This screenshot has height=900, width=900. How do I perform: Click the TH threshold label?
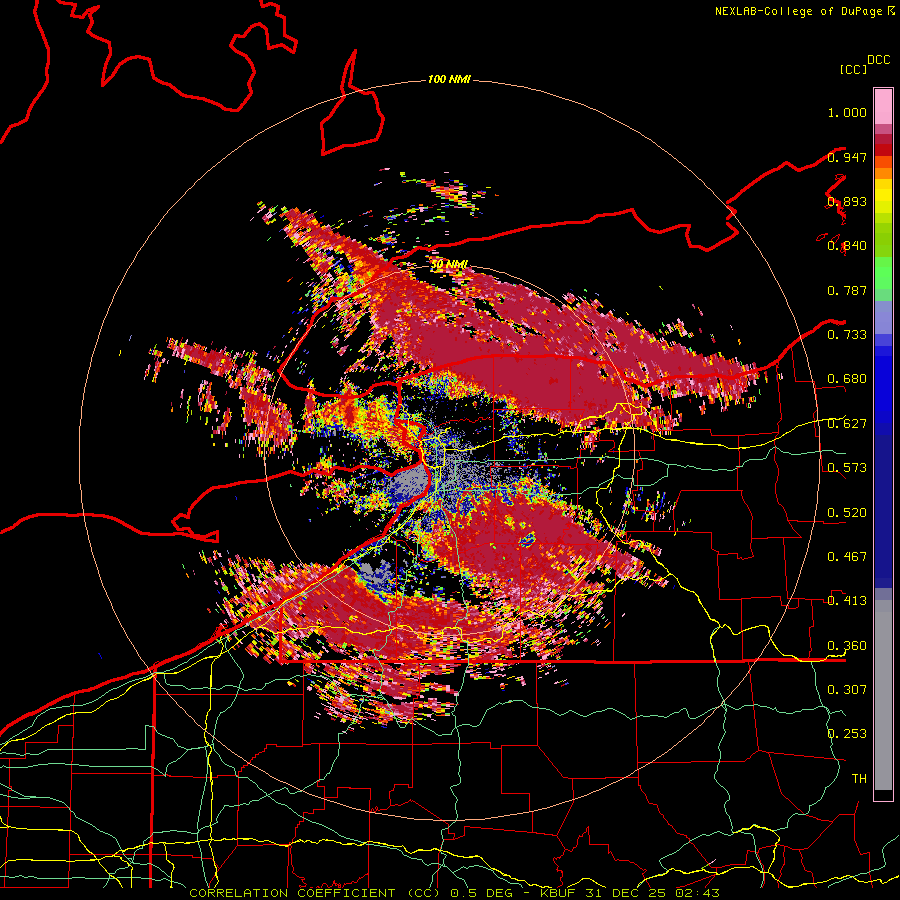pyautogui.click(x=859, y=779)
